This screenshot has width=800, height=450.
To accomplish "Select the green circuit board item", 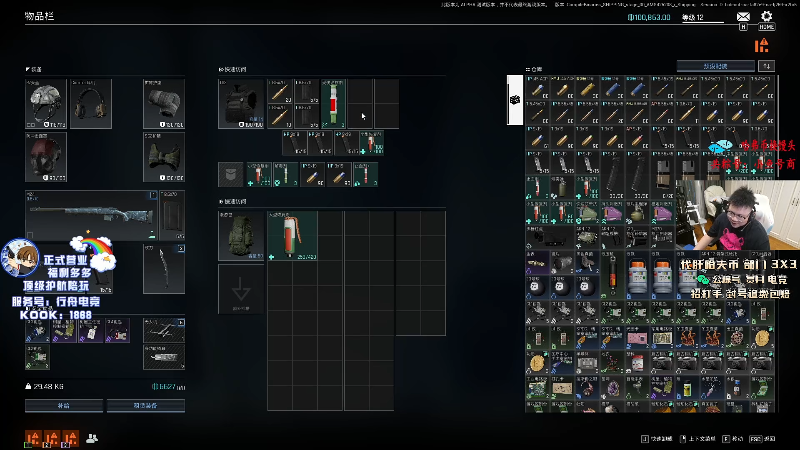I will pos(537,388).
